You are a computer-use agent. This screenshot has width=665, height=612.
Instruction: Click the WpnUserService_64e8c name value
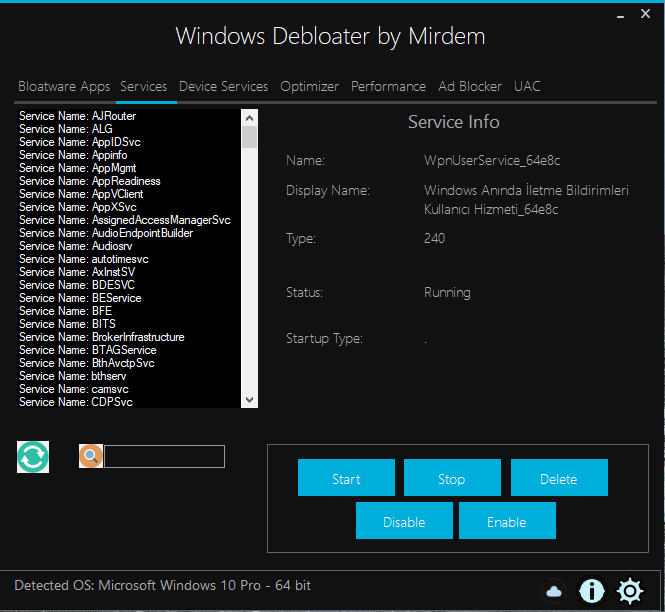coord(492,161)
